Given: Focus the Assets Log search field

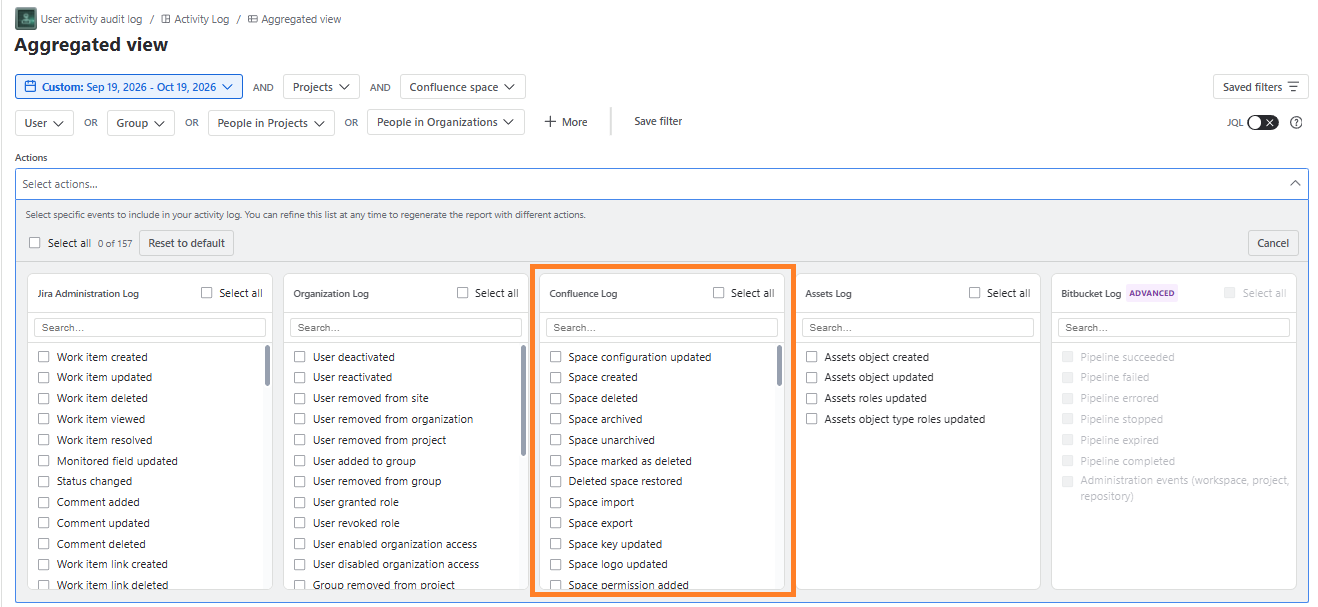Looking at the screenshot, I should (918, 327).
